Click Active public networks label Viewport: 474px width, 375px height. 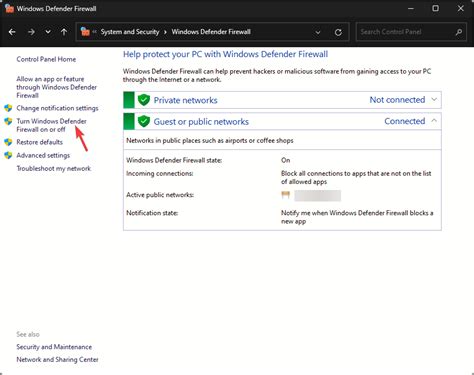tap(160, 195)
